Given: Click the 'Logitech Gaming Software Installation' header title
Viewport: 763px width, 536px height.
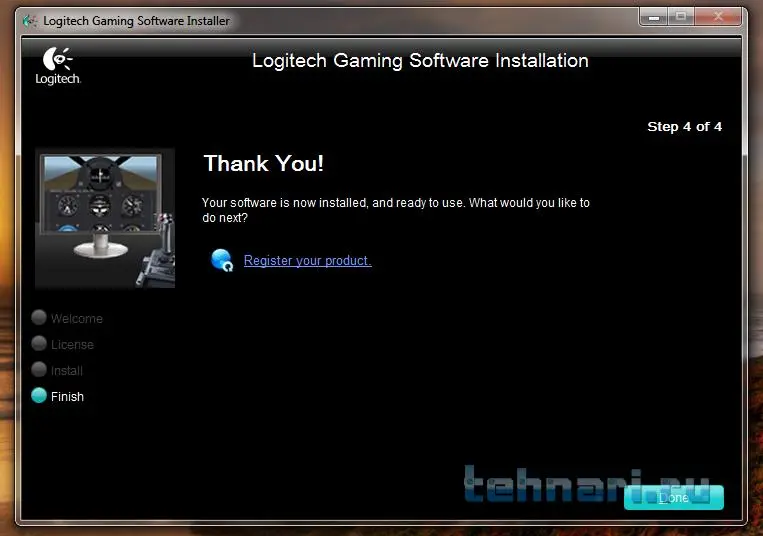Looking at the screenshot, I should 420,61.
